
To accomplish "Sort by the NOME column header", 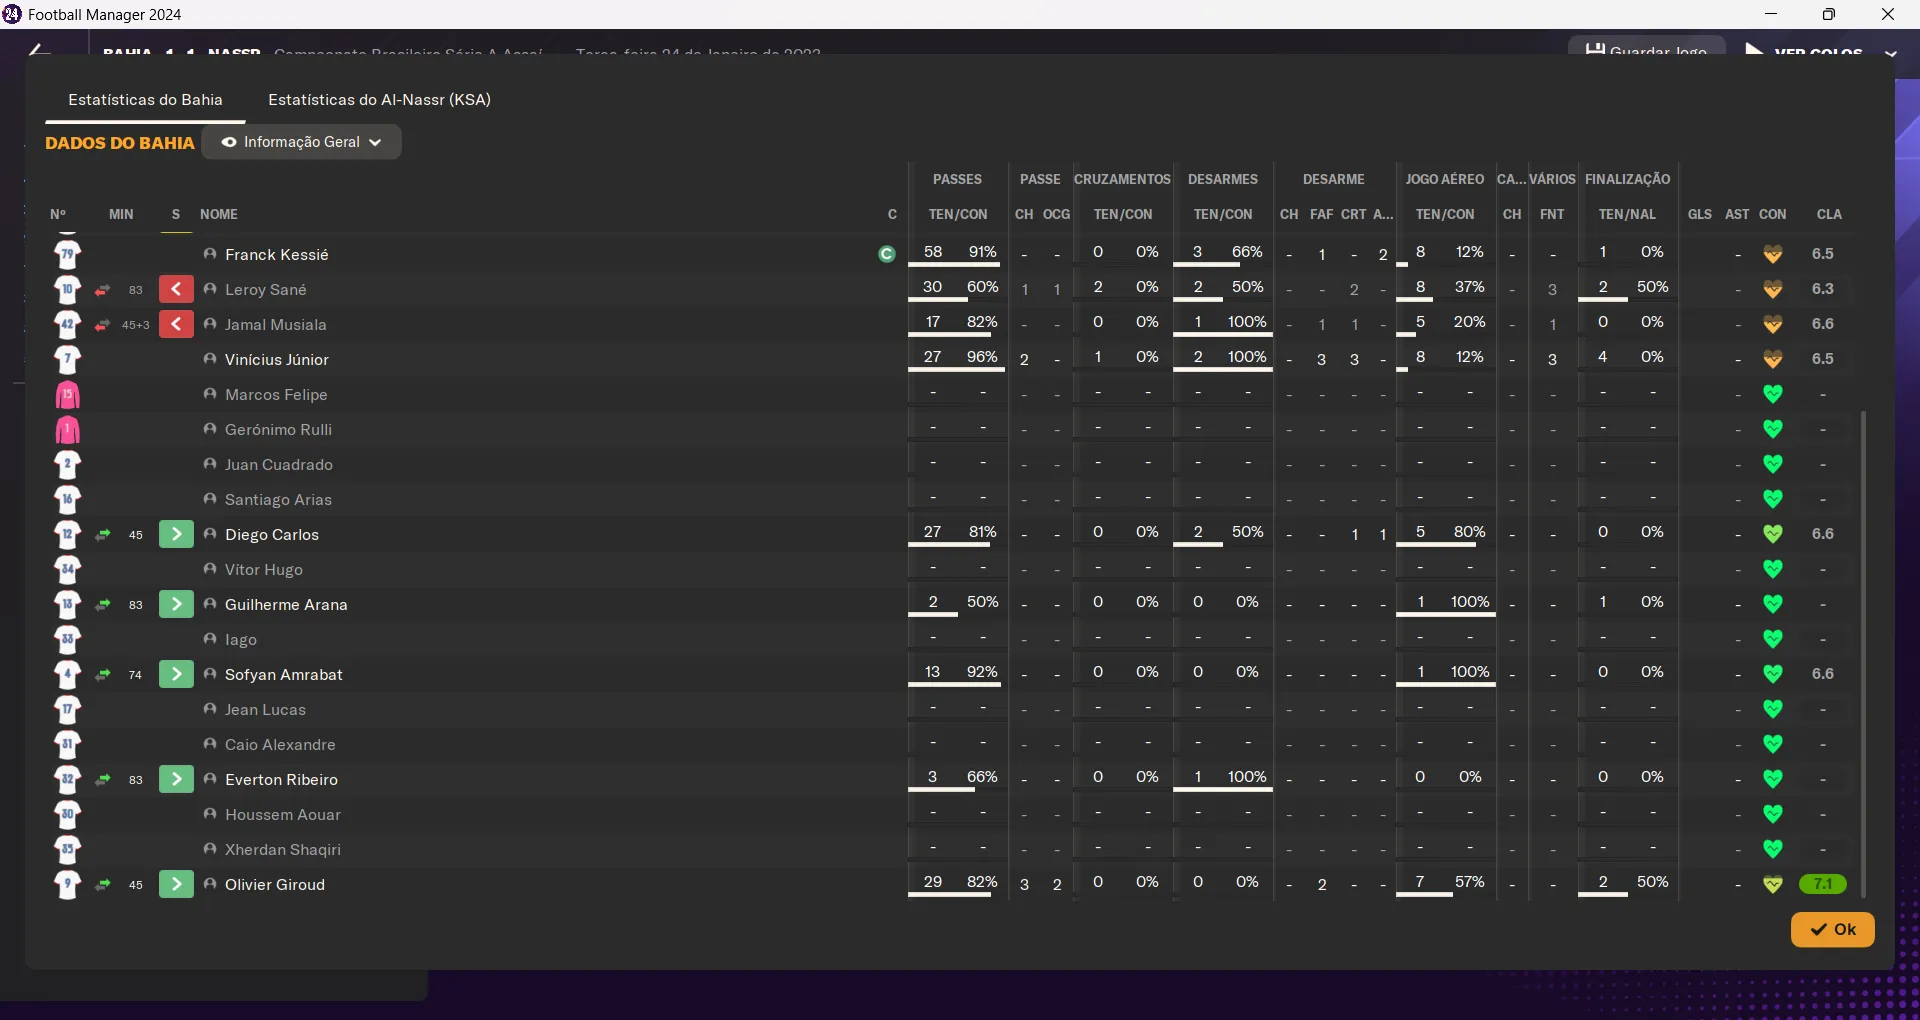I will point(219,214).
